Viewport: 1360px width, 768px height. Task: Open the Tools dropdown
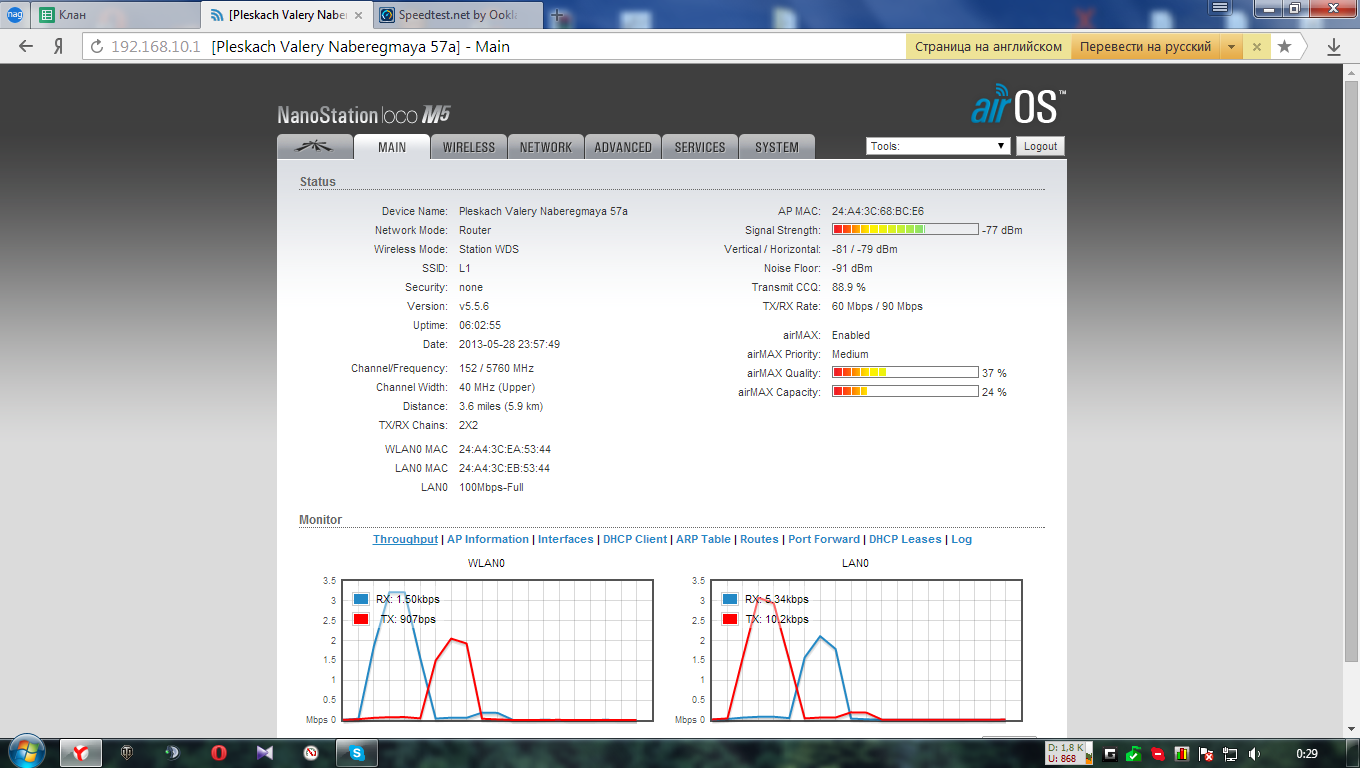coord(938,146)
